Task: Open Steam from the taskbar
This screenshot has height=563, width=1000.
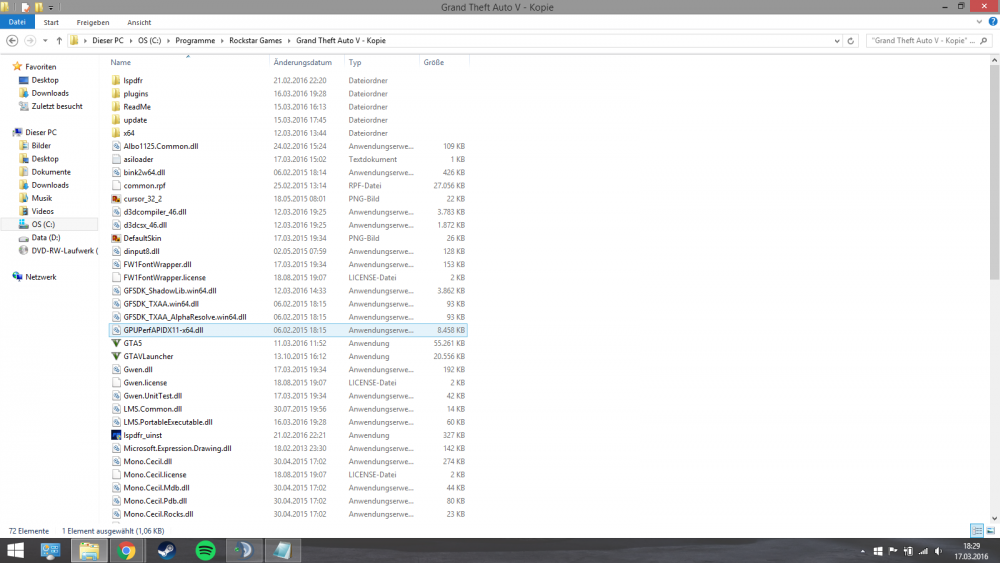Action: point(166,550)
